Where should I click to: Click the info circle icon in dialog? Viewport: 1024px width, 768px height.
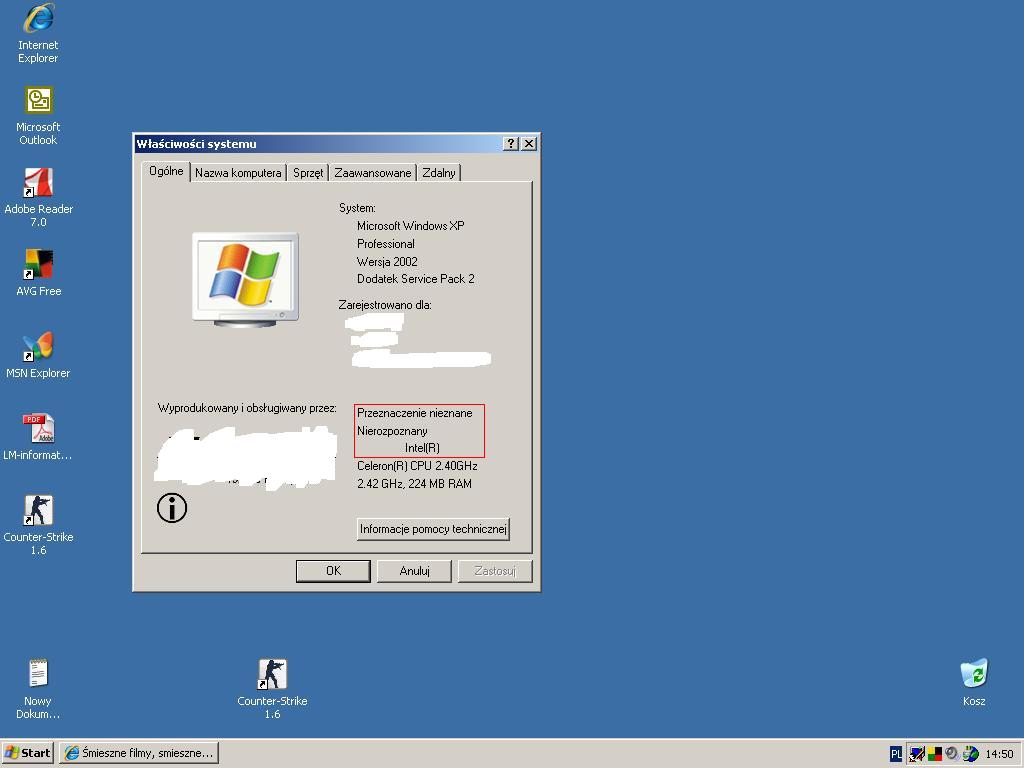coord(172,507)
